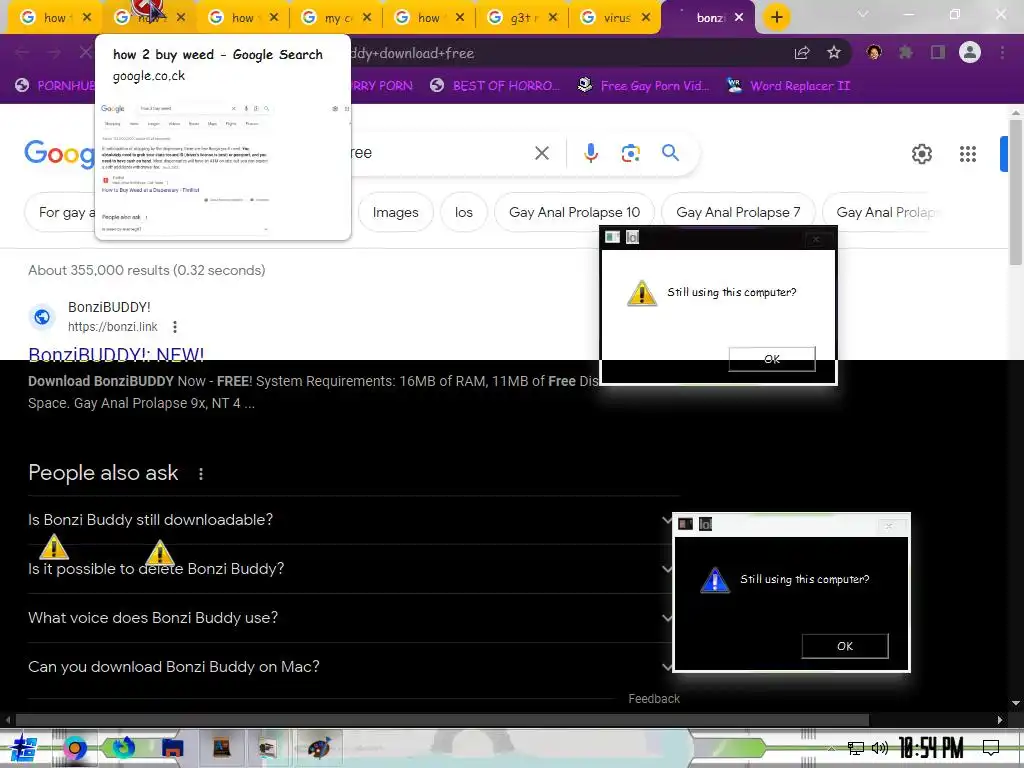Click the Google logo
This screenshot has width=1024, height=768.
pyautogui.click(x=59, y=154)
